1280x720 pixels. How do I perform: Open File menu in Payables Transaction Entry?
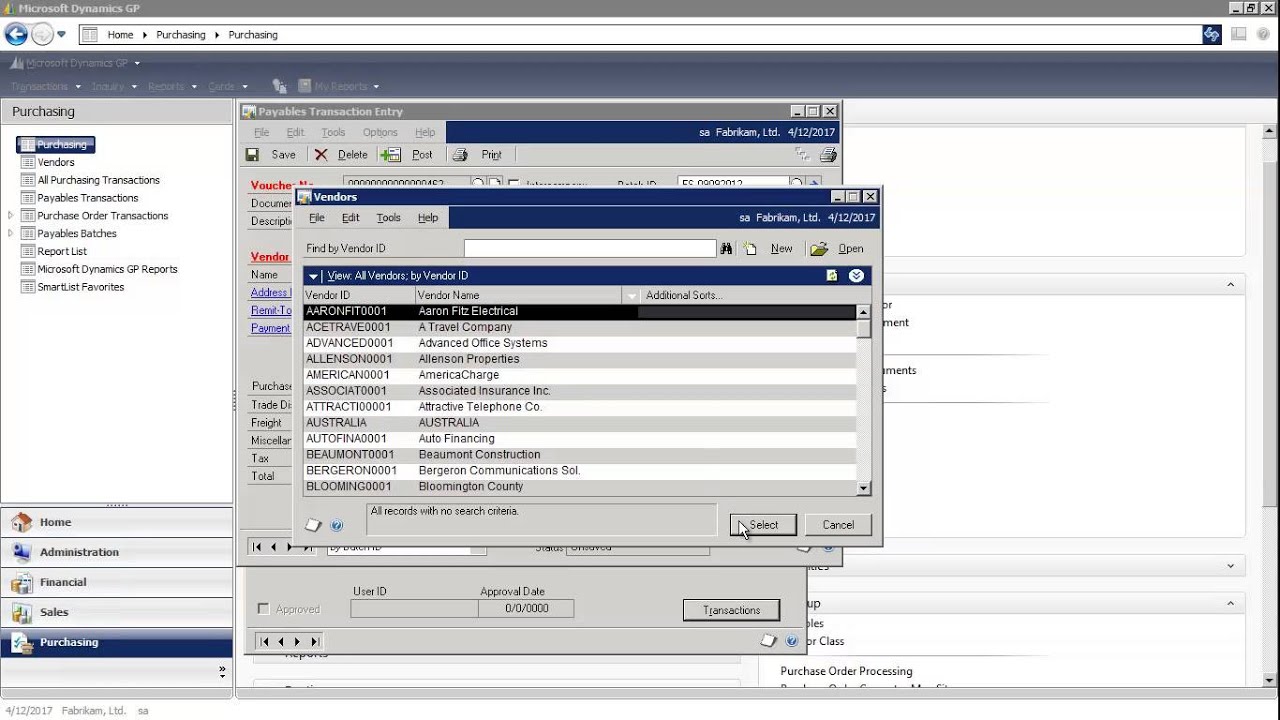click(262, 132)
